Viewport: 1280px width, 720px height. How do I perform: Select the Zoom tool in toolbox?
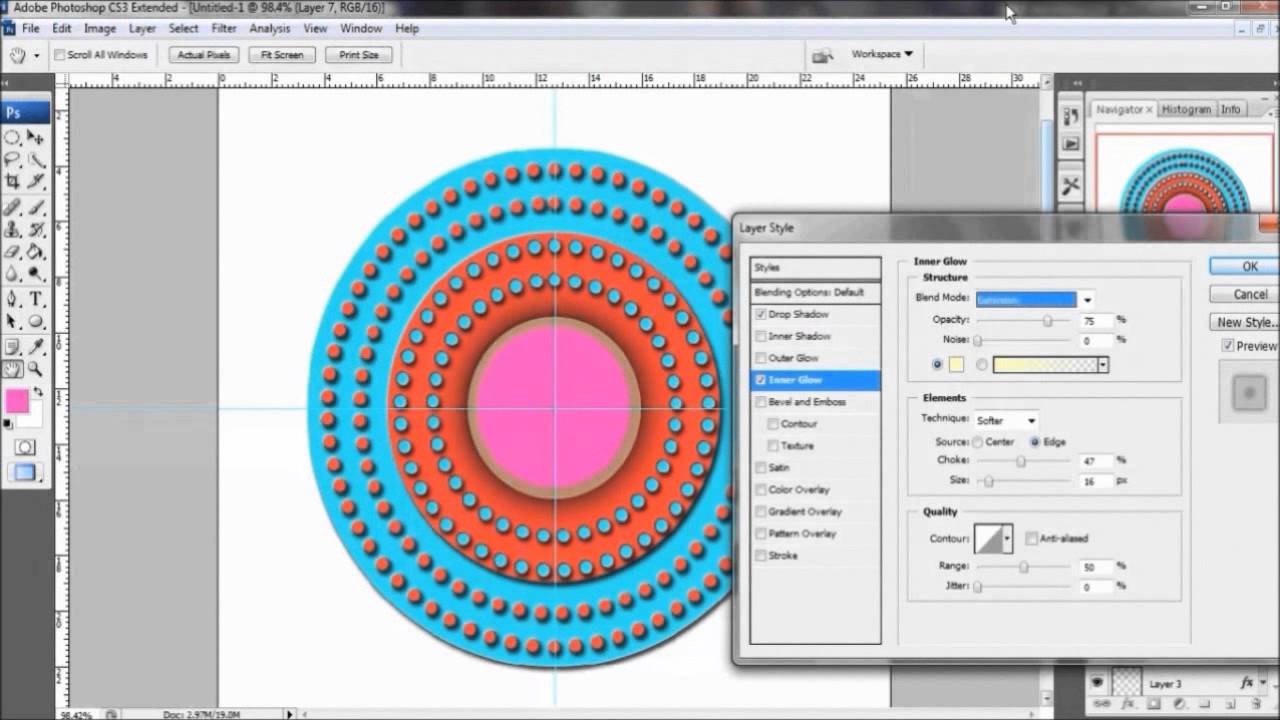36,369
